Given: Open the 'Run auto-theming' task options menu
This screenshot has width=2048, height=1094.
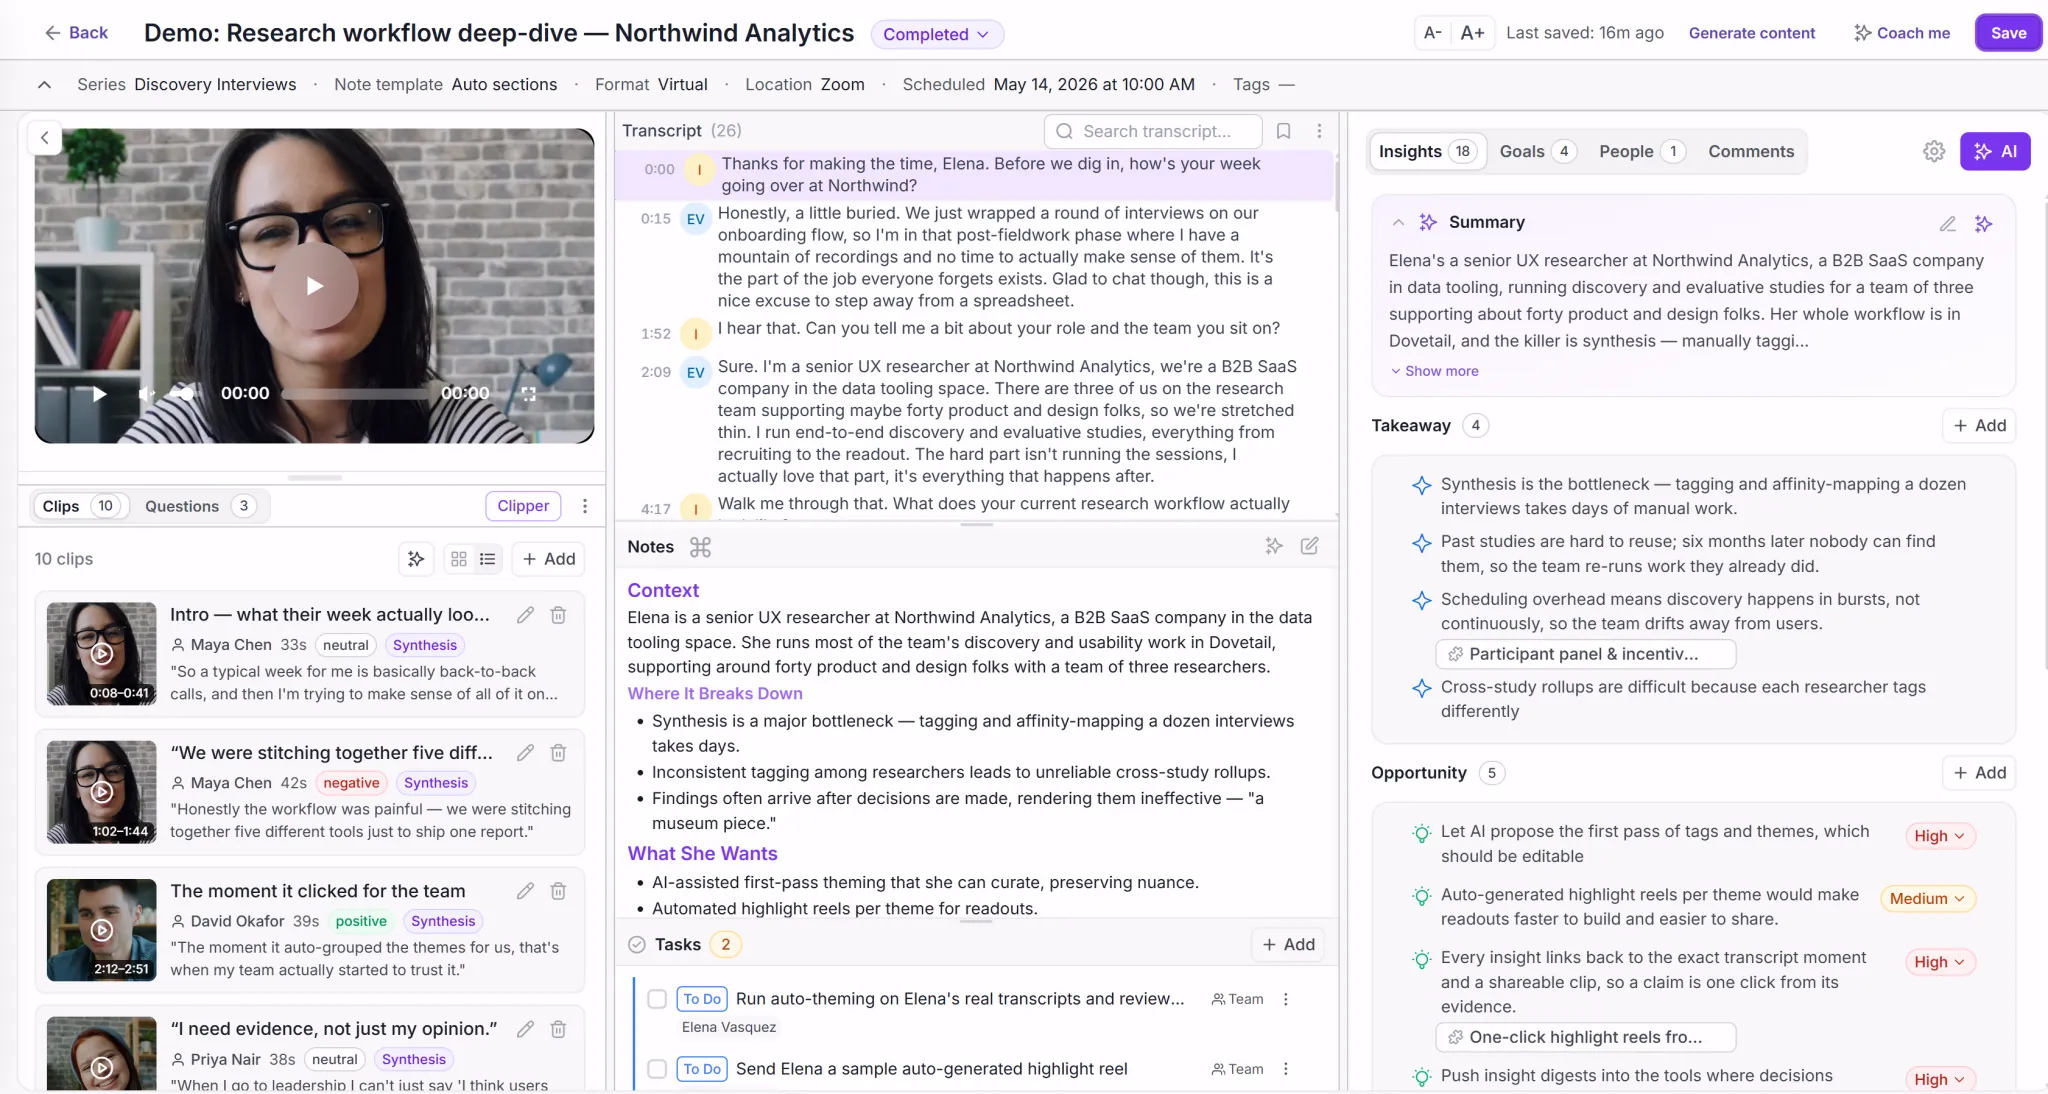Looking at the screenshot, I should 1286,999.
